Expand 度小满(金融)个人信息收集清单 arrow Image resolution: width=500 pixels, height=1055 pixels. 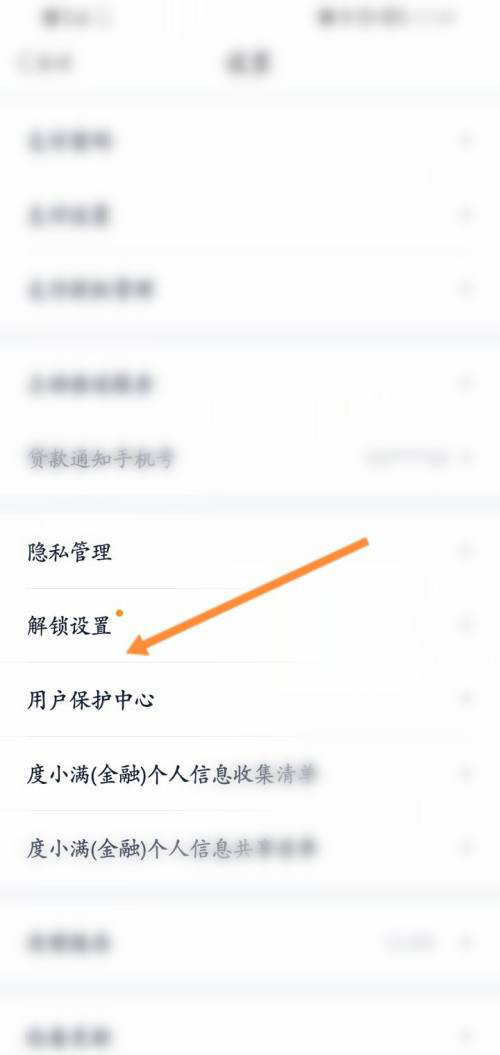466,774
